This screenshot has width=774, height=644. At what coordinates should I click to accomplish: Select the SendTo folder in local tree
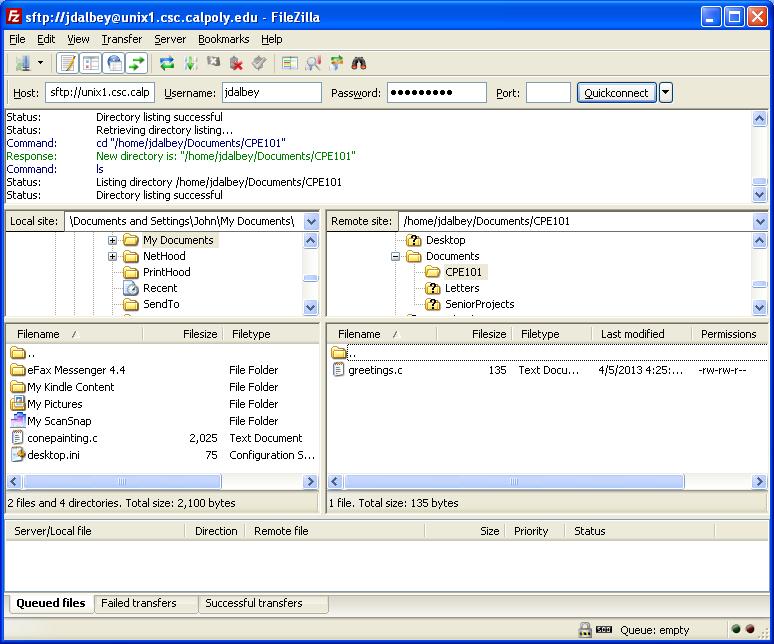[x=161, y=304]
